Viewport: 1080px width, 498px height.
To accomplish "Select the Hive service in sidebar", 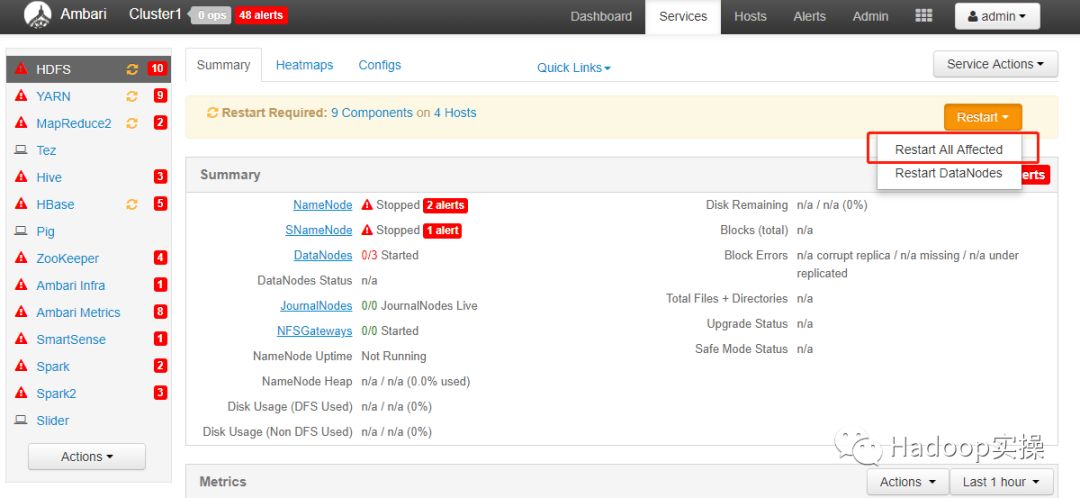I will click(x=49, y=177).
